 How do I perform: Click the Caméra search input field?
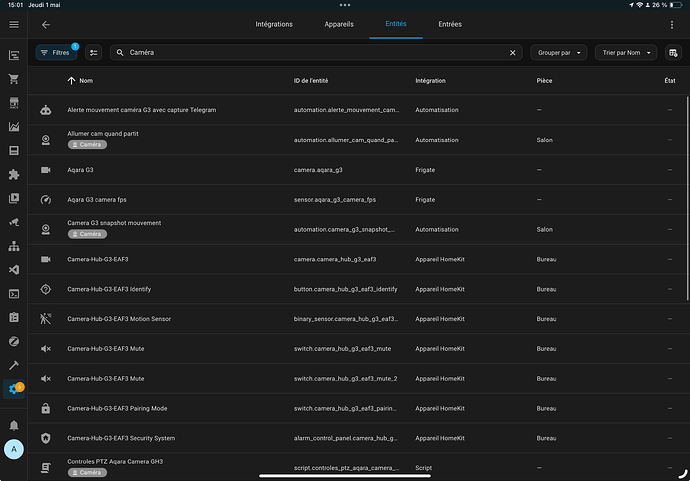pos(310,52)
